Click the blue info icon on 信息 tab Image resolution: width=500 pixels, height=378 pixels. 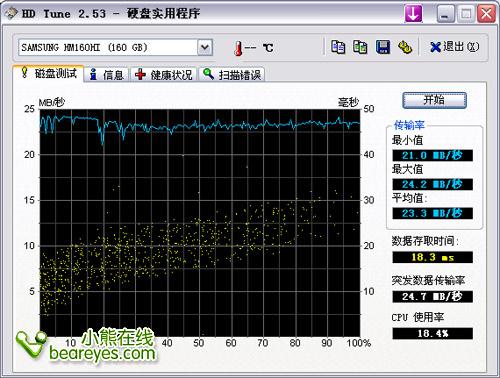click(93, 75)
